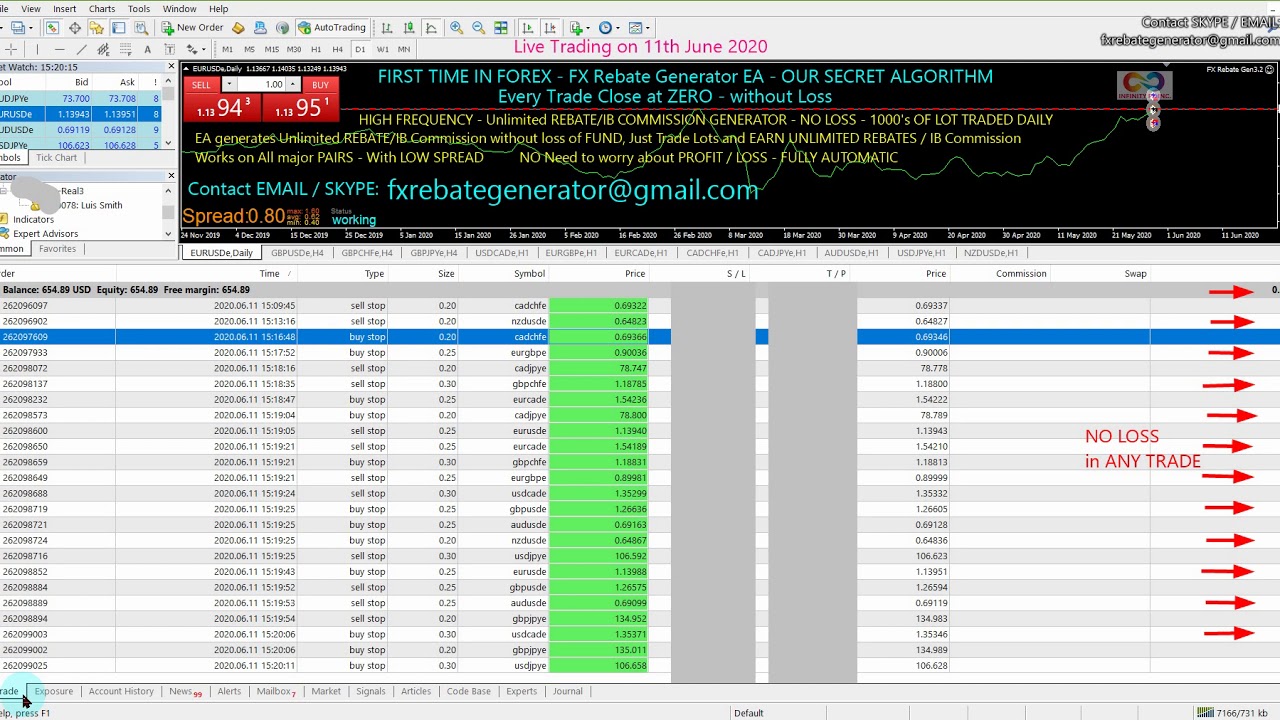The image size is (1280, 720).
Task: Open the Journal terminal tab
Action: pos(567,691)
